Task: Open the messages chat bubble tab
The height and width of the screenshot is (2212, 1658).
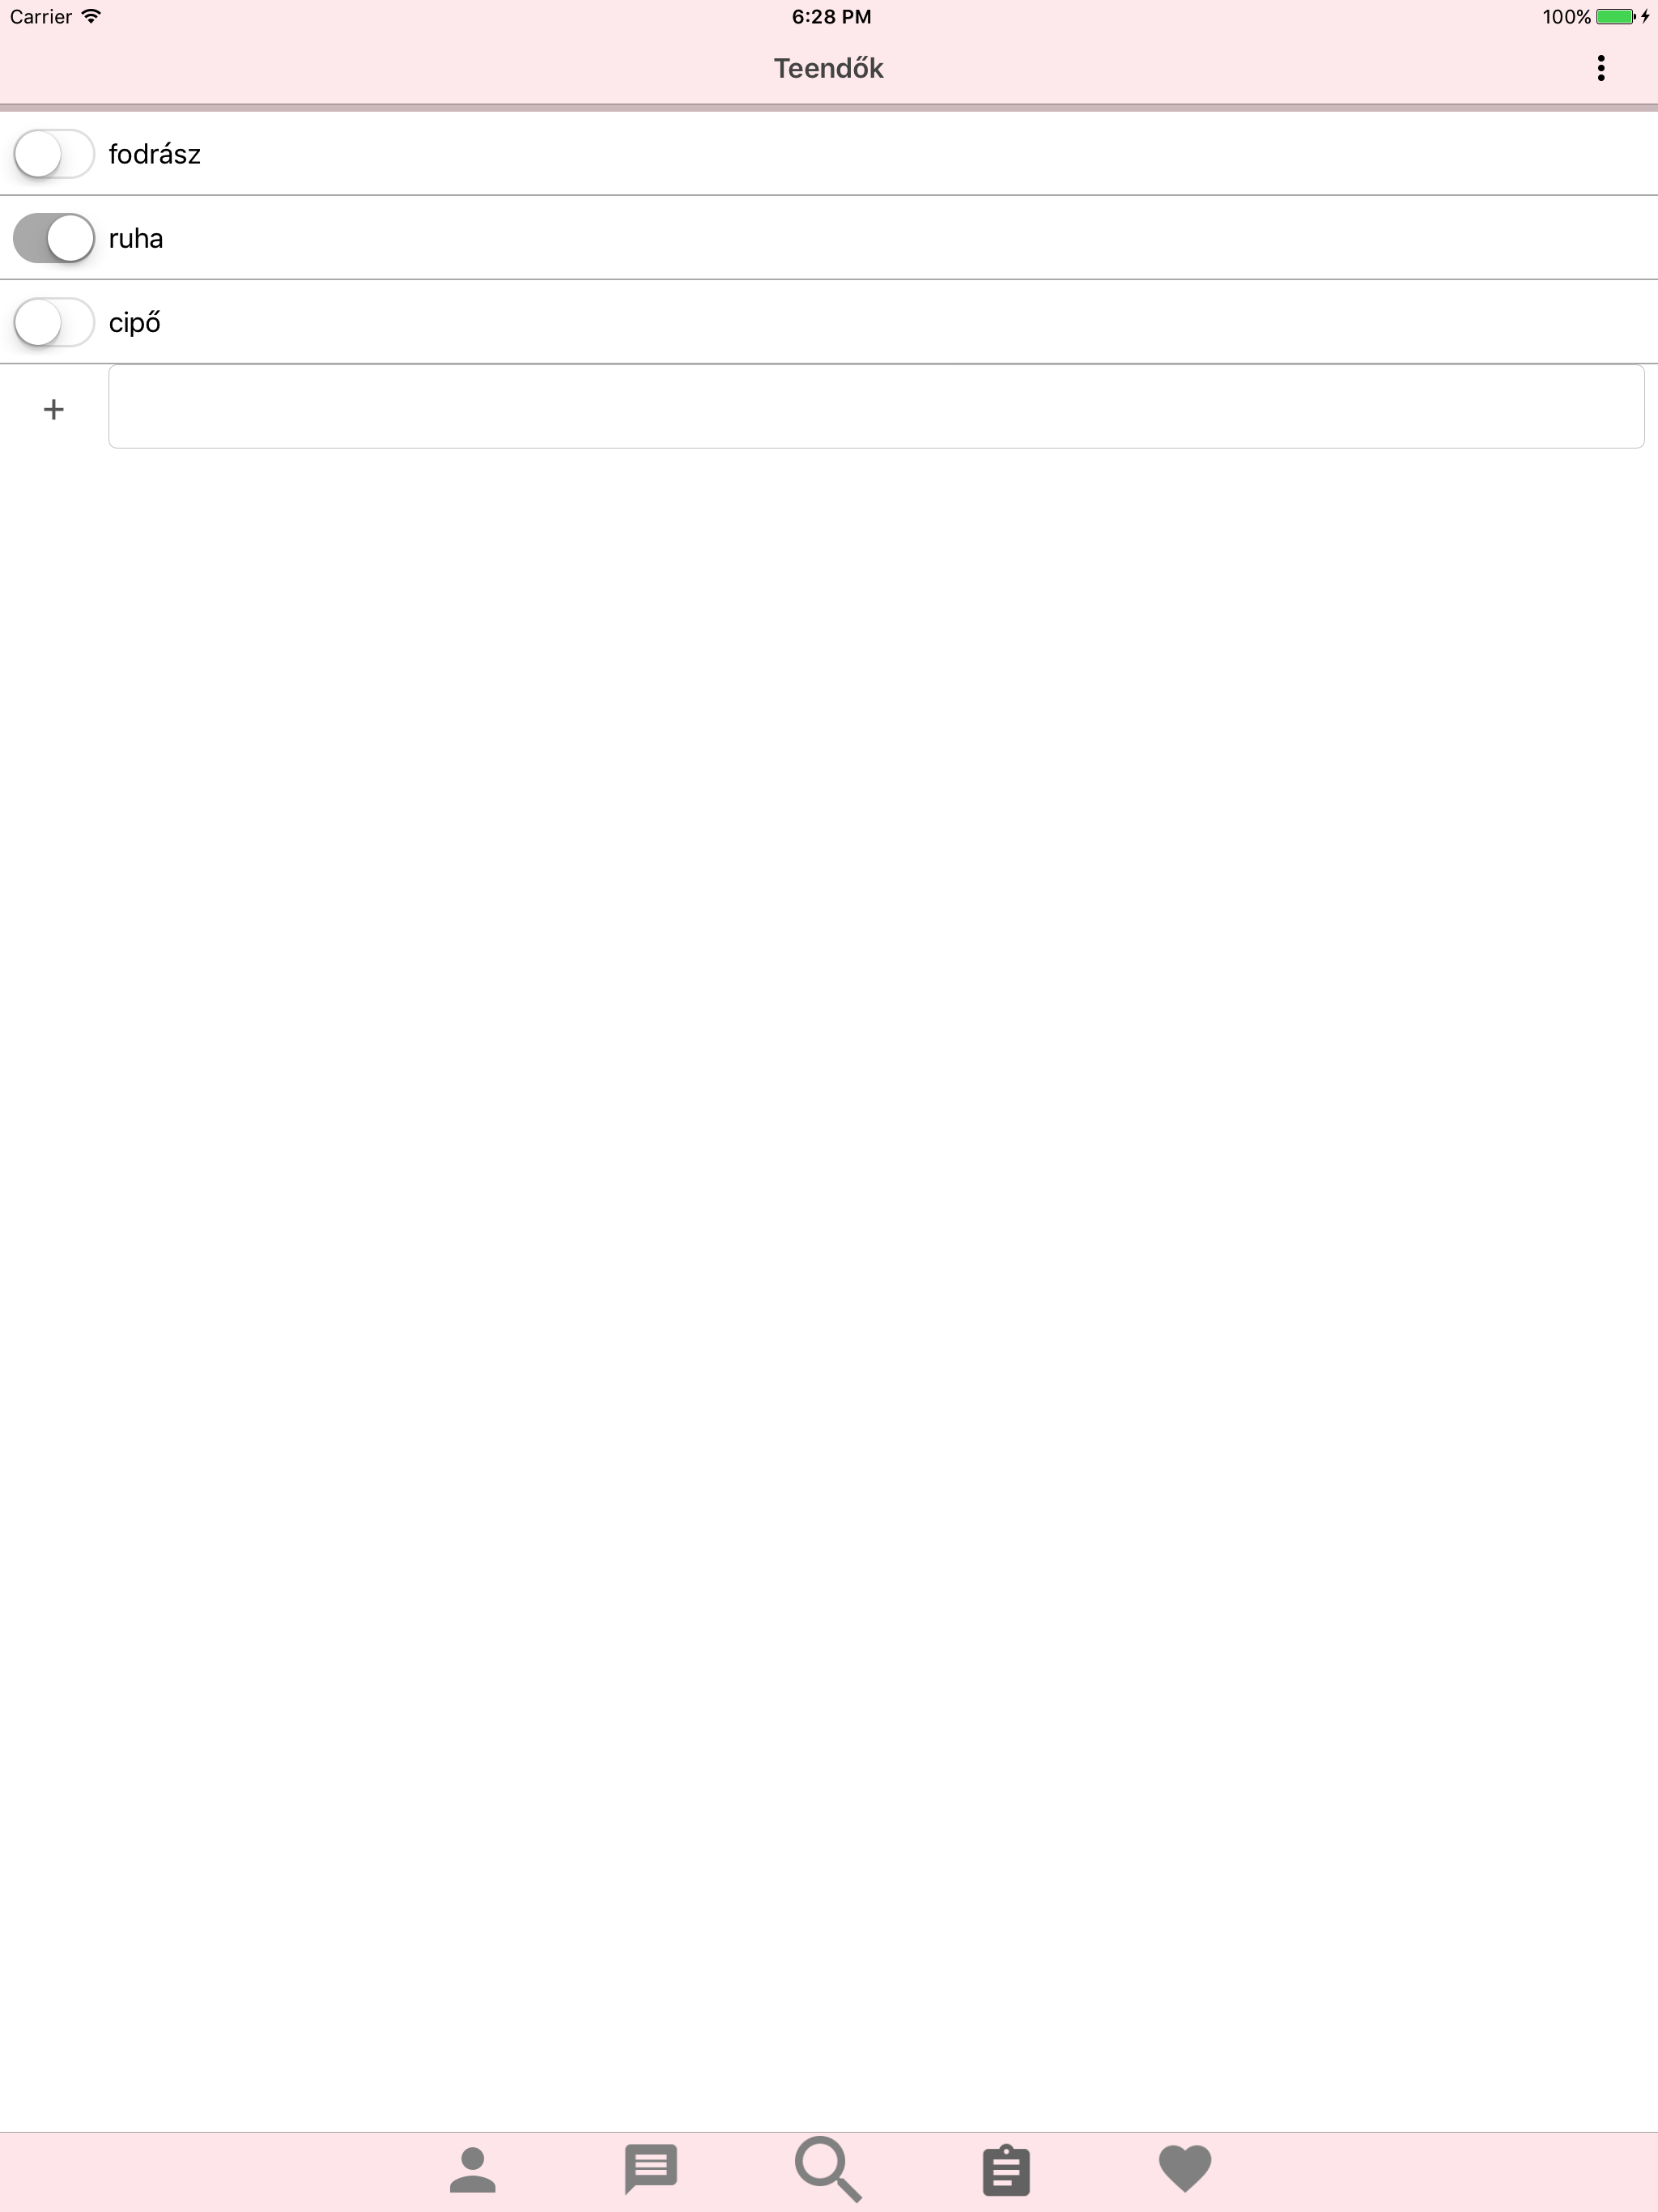Action: coord(651,2169)
